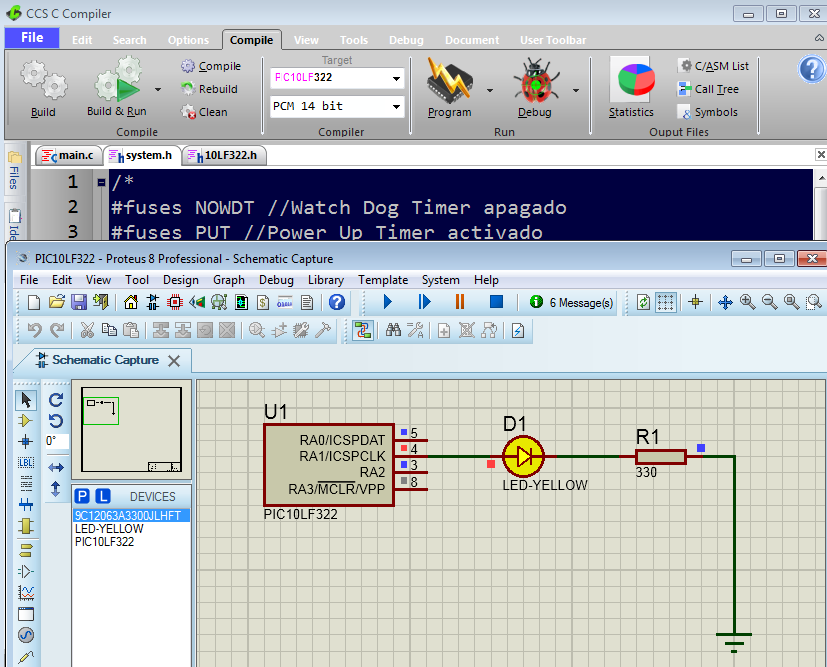The image size is (827, 667).
Task: Click the Cut scissors icon in Proteus
Action: click(87, 331)
